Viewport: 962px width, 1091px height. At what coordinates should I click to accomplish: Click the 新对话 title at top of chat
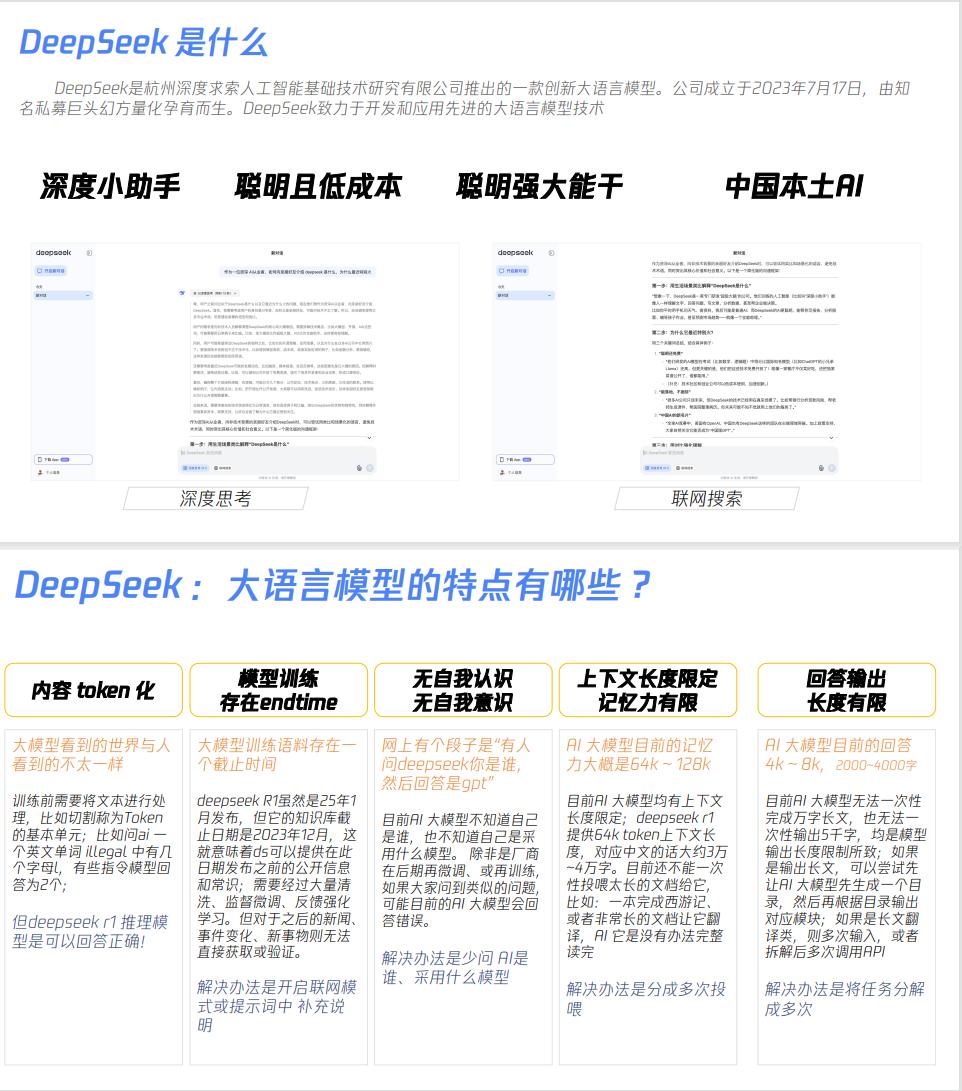279,251
